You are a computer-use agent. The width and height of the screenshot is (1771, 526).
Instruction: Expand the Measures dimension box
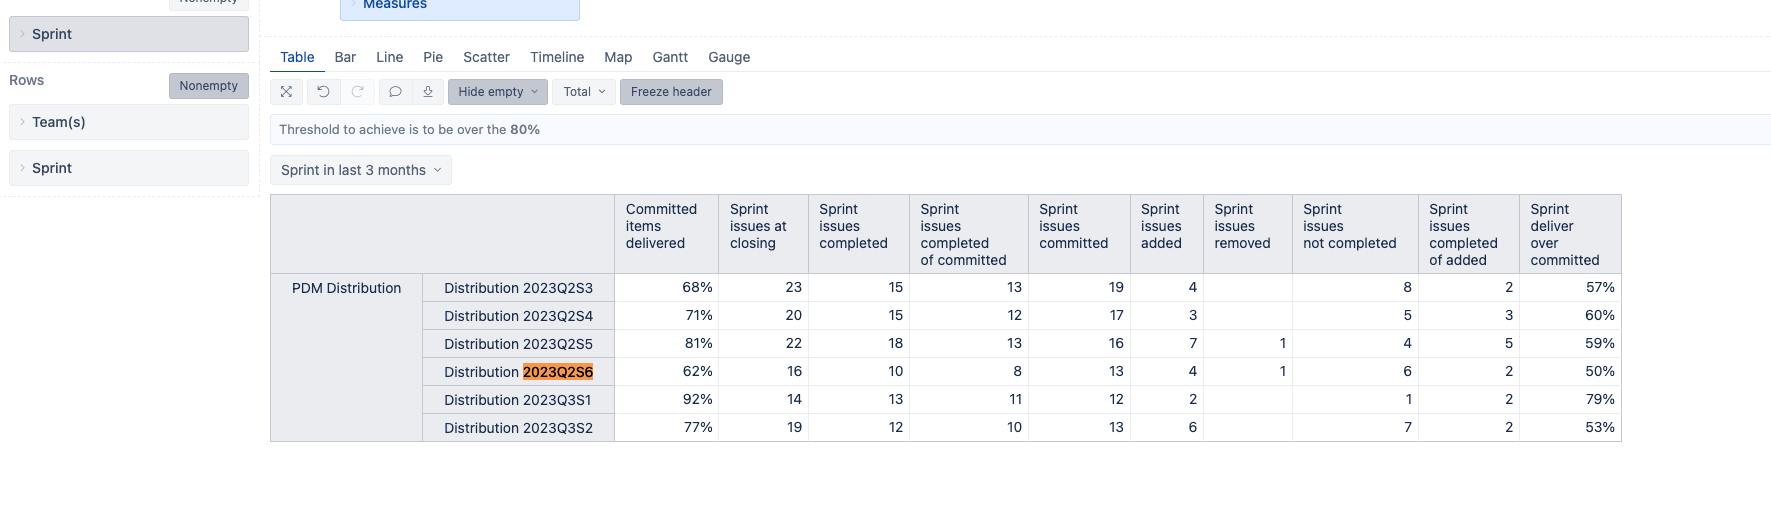coord(460,5)
